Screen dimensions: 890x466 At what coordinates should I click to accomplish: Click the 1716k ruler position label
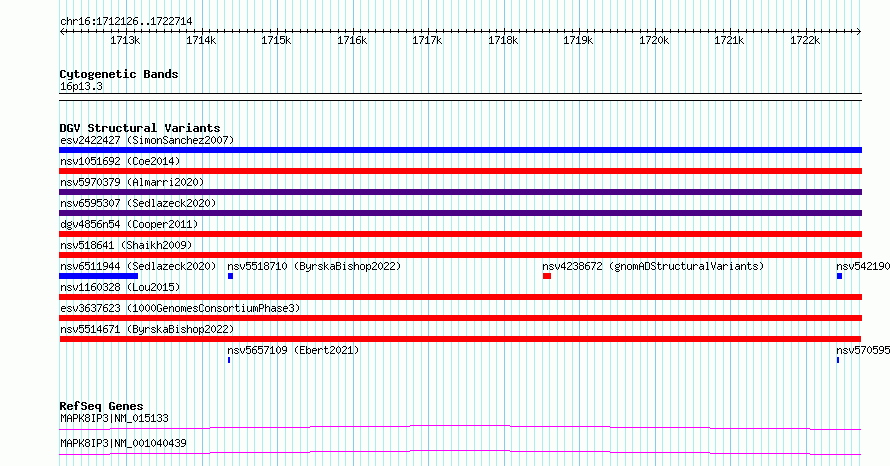point(352,40)
